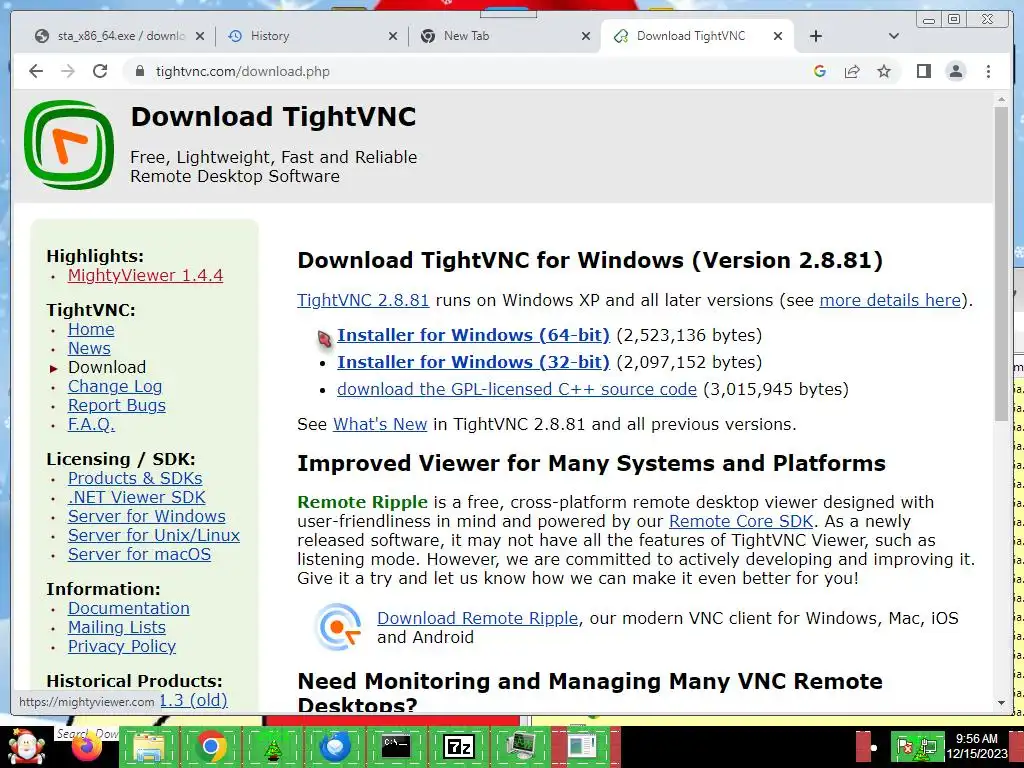Open Server for Unix/Linux link
This screenshot has height=768, width=1024.
154,536
